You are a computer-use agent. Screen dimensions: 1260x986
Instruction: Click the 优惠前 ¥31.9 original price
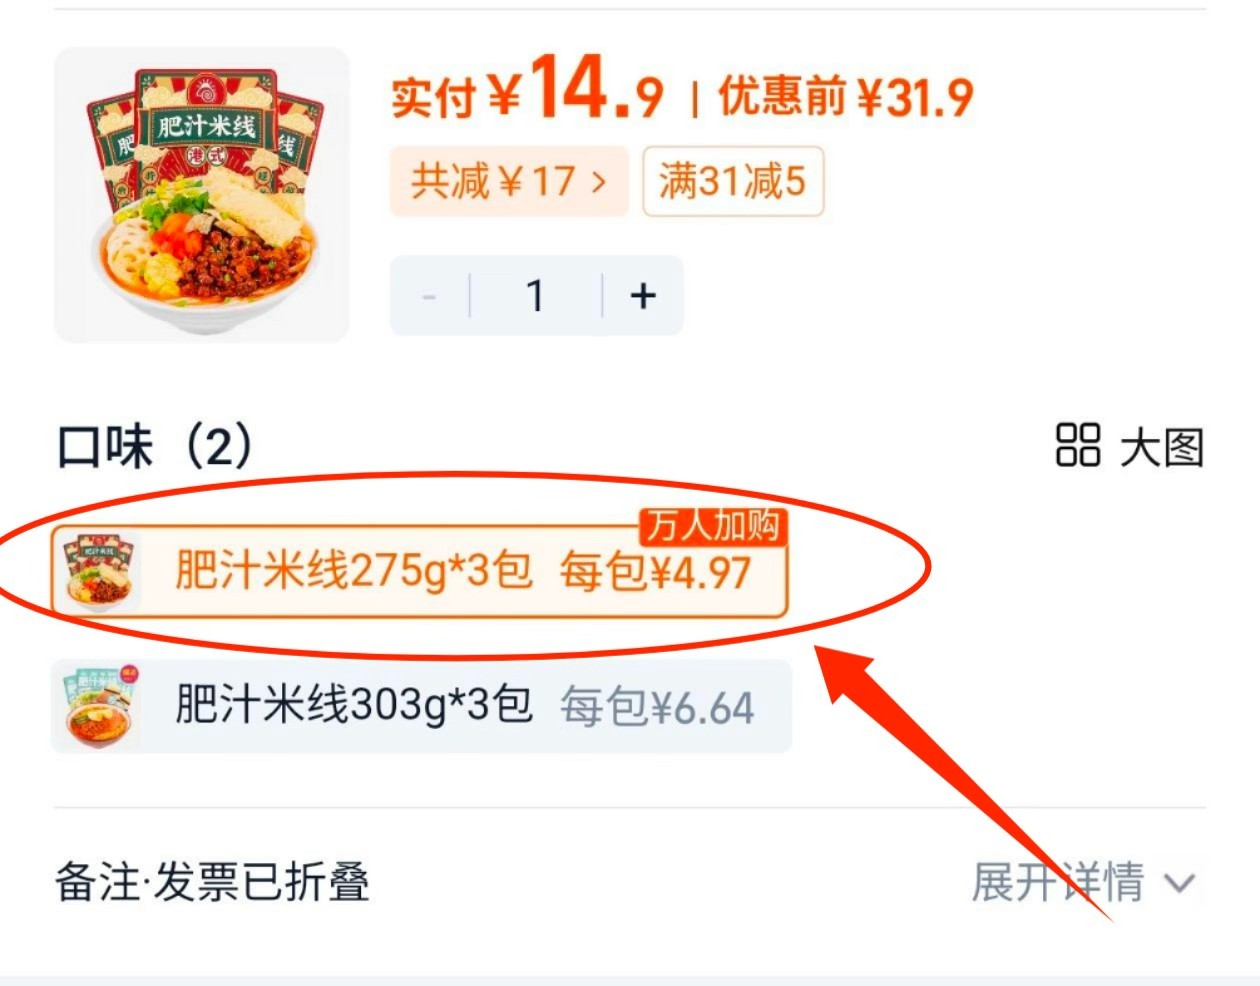click(846, 96)
